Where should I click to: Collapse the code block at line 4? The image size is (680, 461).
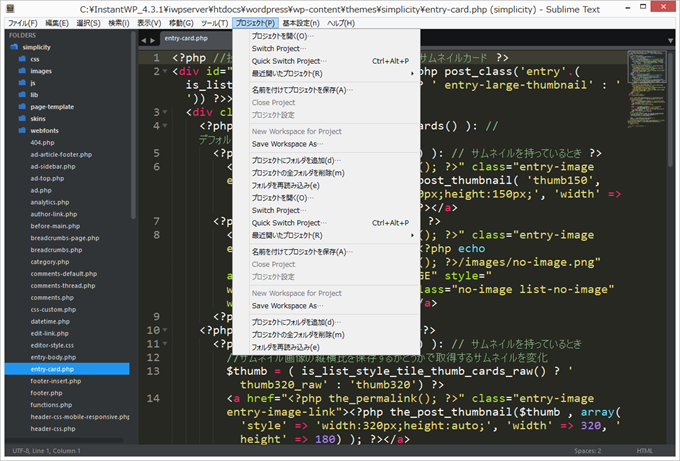165,126
